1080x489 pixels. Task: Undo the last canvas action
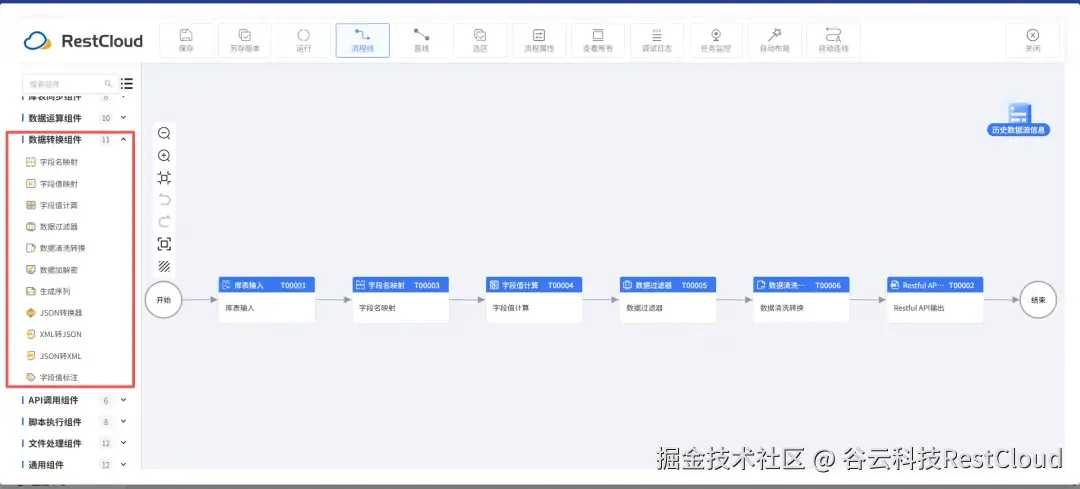pyautogui.click(x=164, y=200)
